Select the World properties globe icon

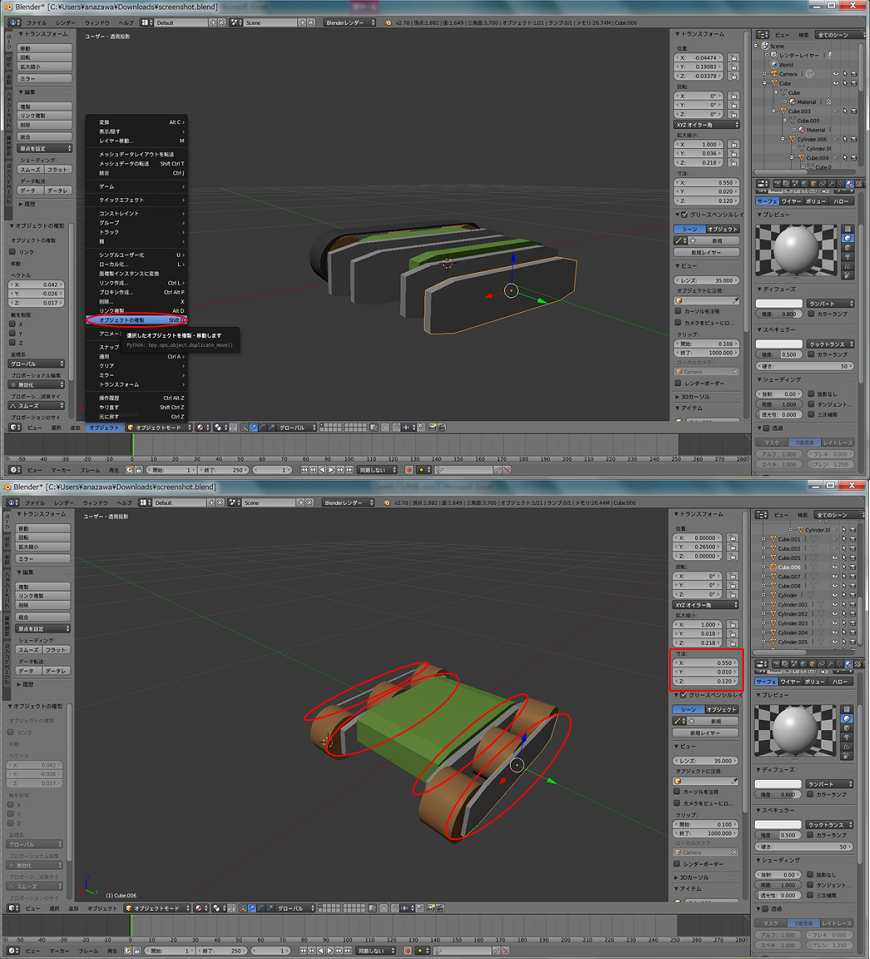coord(804,184)
